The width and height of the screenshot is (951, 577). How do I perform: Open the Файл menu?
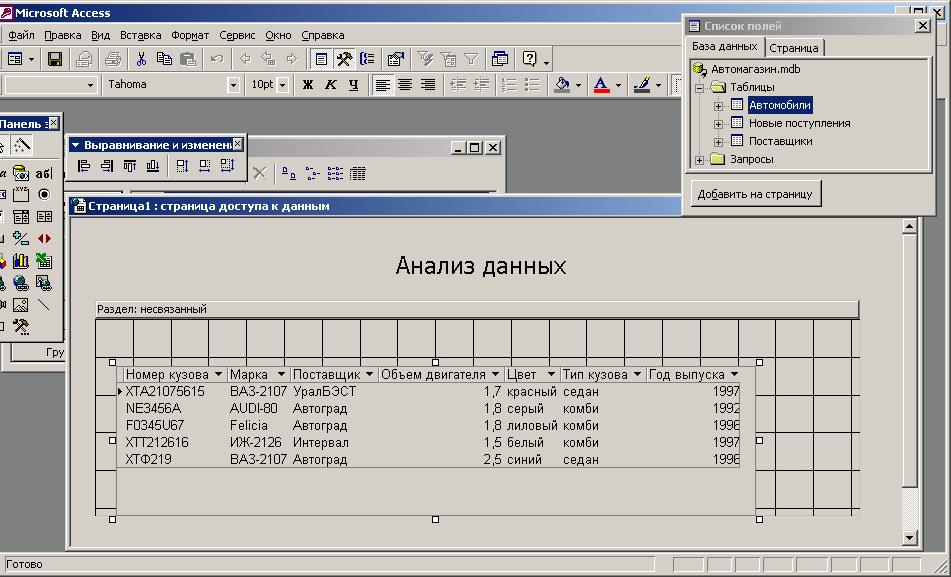pyautogui.click(x=21, y=35)
